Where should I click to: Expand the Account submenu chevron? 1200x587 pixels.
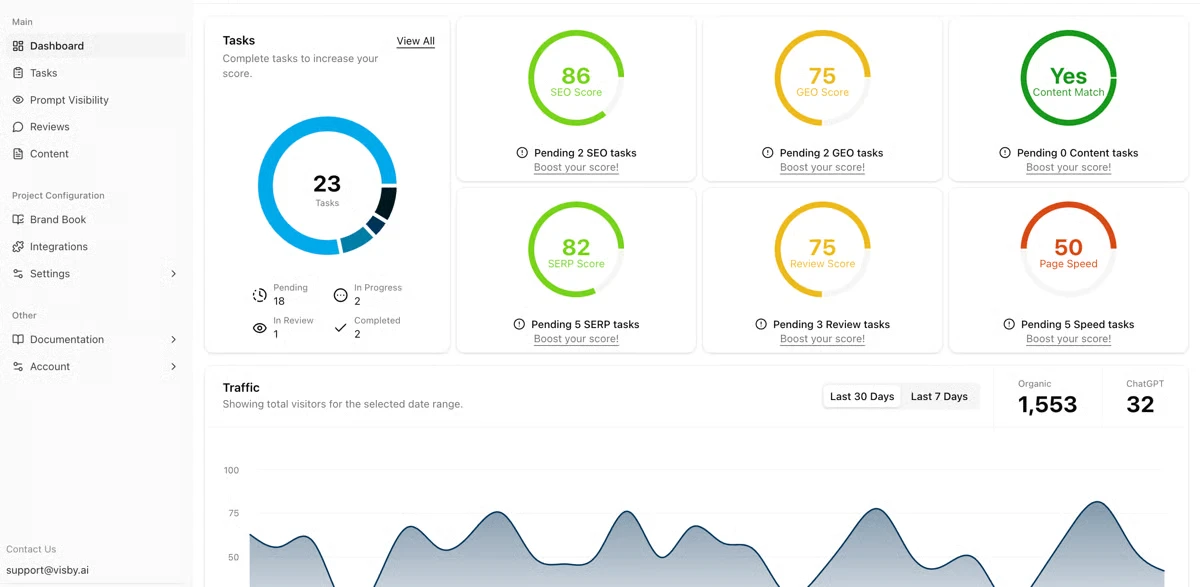(x=173, y=367)
